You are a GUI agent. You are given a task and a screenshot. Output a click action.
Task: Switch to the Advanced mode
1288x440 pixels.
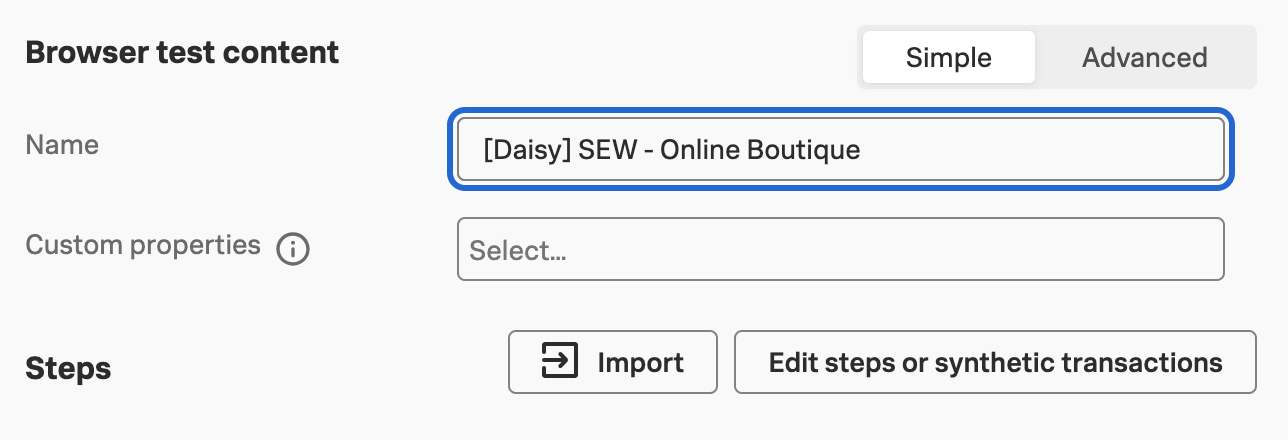coord(1144,58)
